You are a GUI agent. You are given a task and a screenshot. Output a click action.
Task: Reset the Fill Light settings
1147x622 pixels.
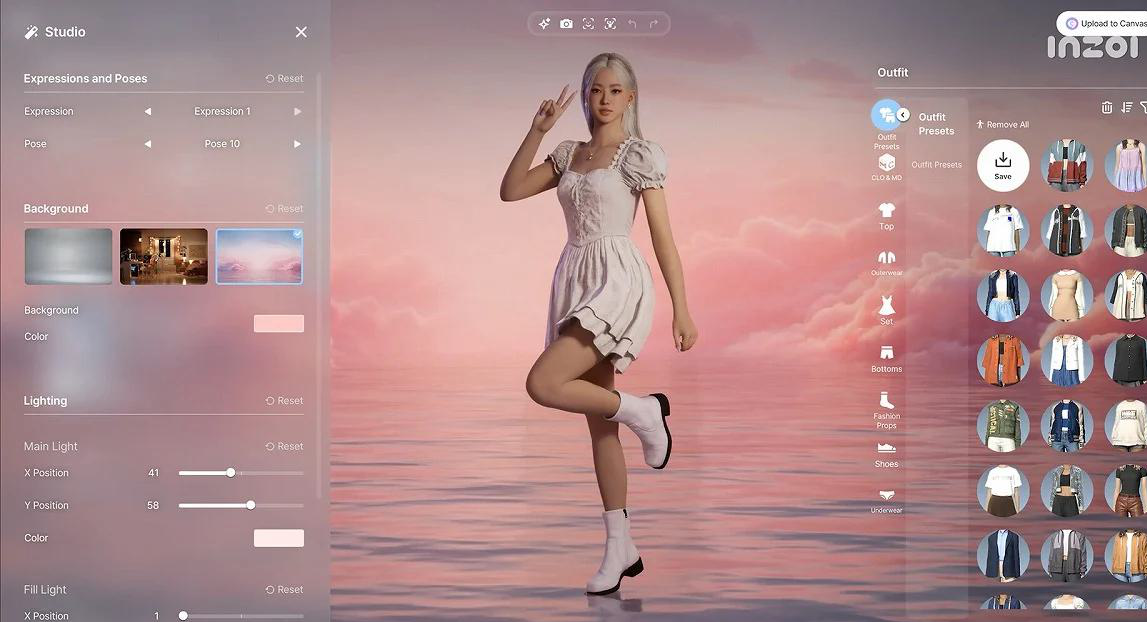[x=284, y=590]
